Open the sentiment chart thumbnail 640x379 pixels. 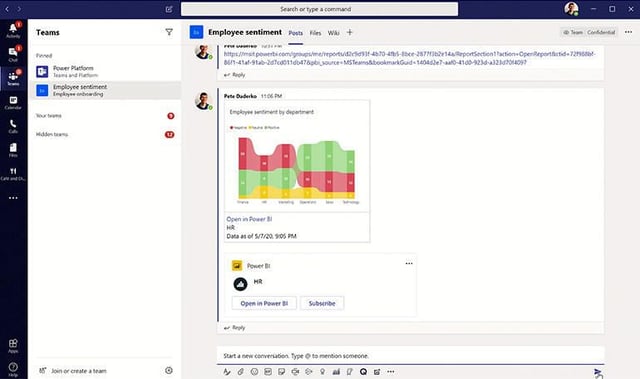click(297, 156)
